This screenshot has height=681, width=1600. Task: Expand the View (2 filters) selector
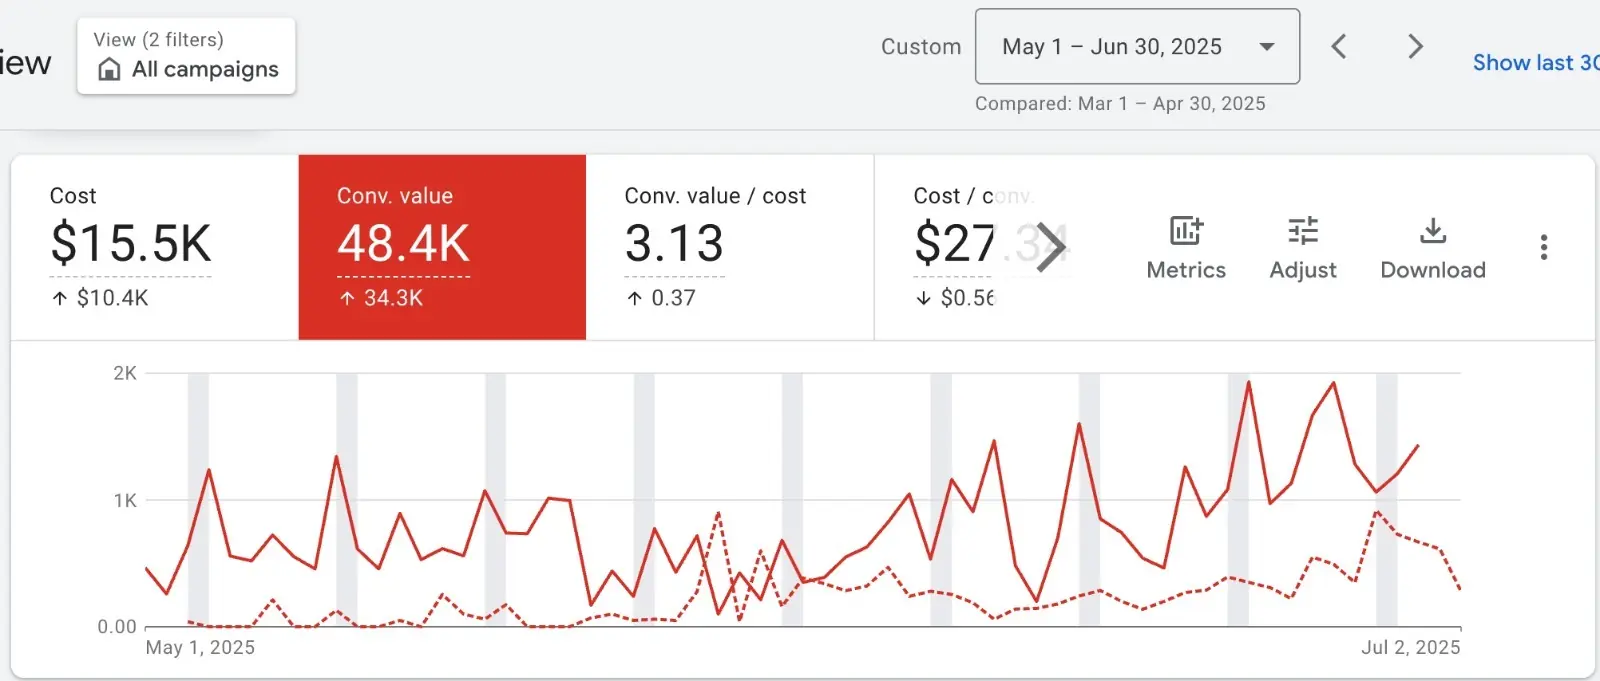pyautogui.click(x=186, y=56)
